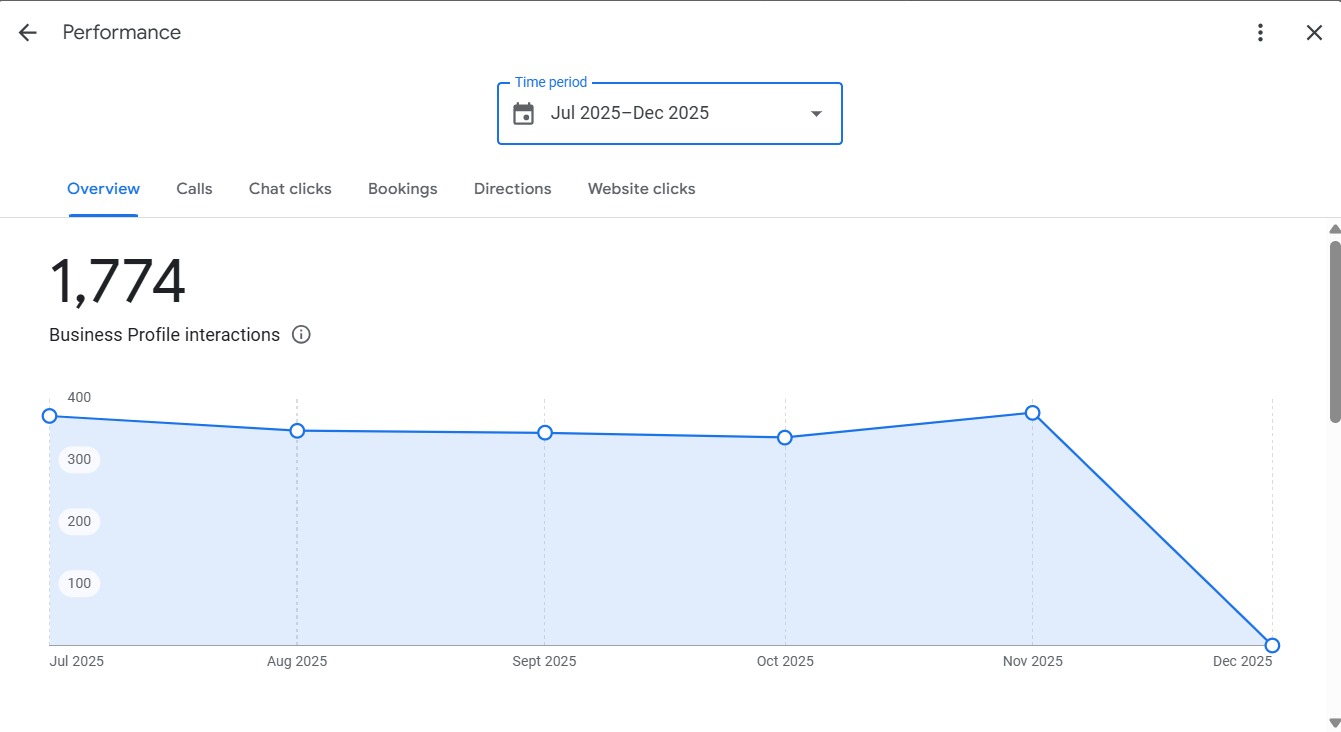Select the Overview tab
This screenshot has height=732, width=1341.
(103, 189)
